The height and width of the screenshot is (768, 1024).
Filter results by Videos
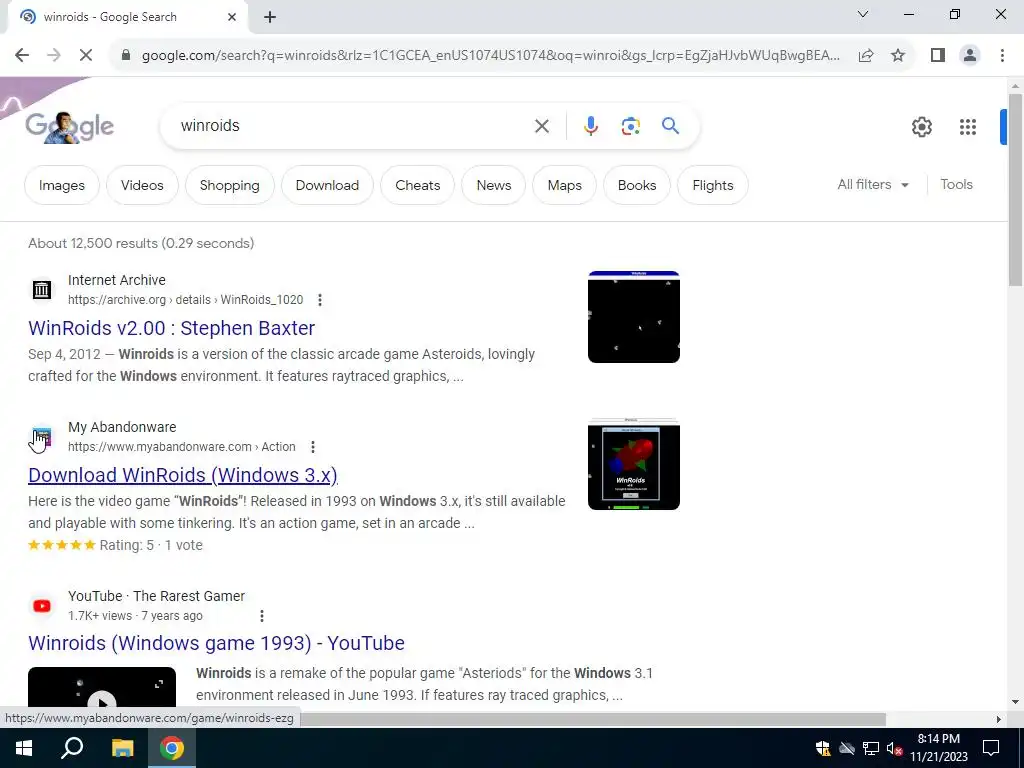(x=142, y=185)
